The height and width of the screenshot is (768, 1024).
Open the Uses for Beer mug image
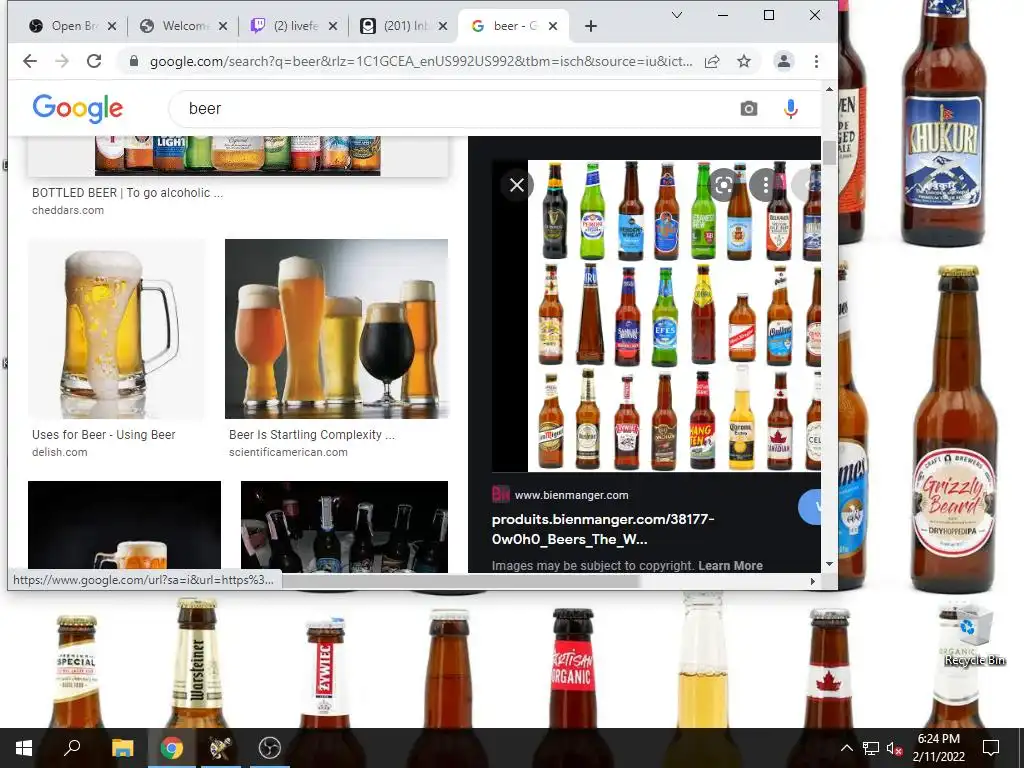point(117,329)
